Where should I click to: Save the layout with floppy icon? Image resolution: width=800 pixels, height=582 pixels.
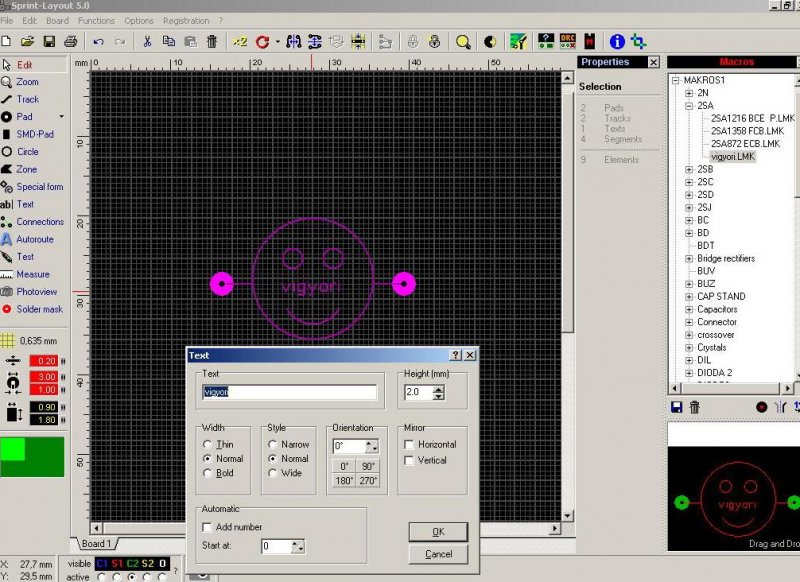point(49,41)
